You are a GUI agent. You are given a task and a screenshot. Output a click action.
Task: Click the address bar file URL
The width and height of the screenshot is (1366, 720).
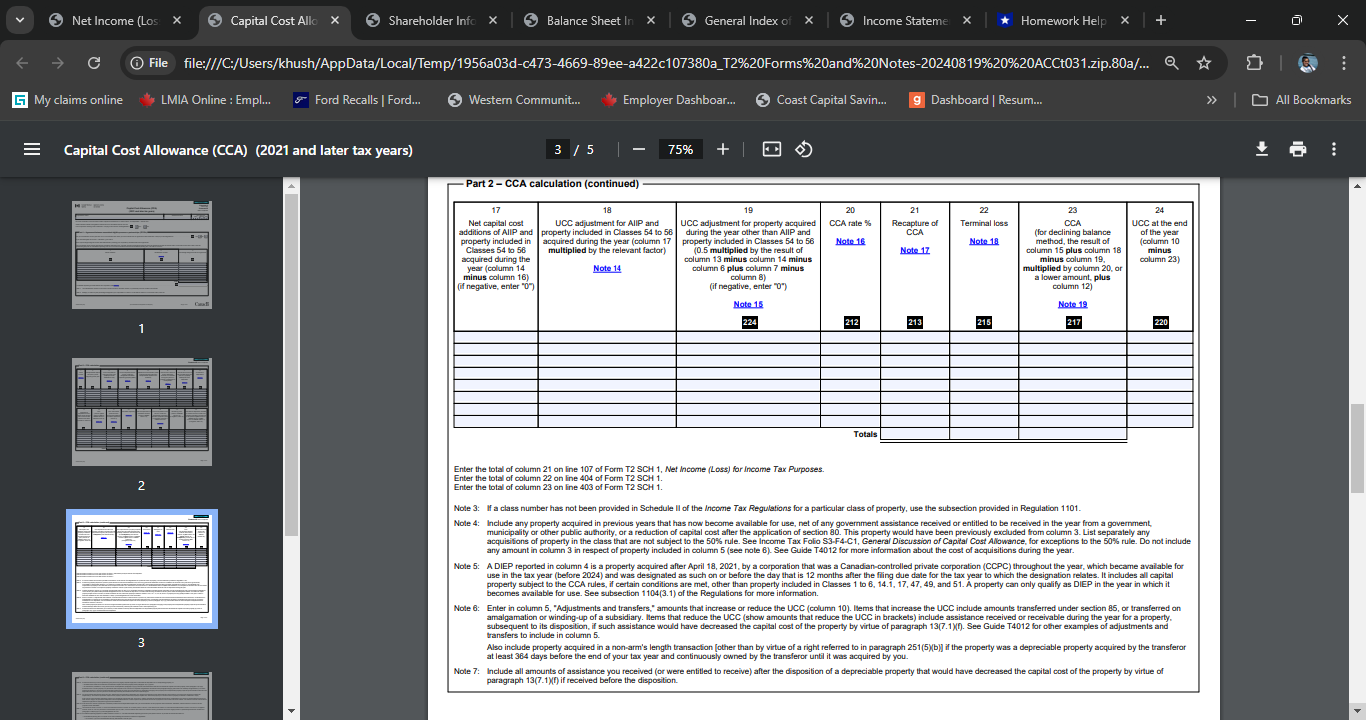coord(666,63)
